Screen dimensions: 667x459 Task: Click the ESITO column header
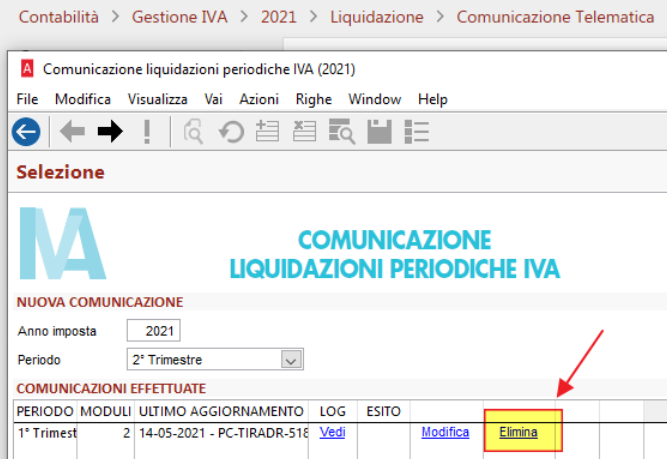383,411
